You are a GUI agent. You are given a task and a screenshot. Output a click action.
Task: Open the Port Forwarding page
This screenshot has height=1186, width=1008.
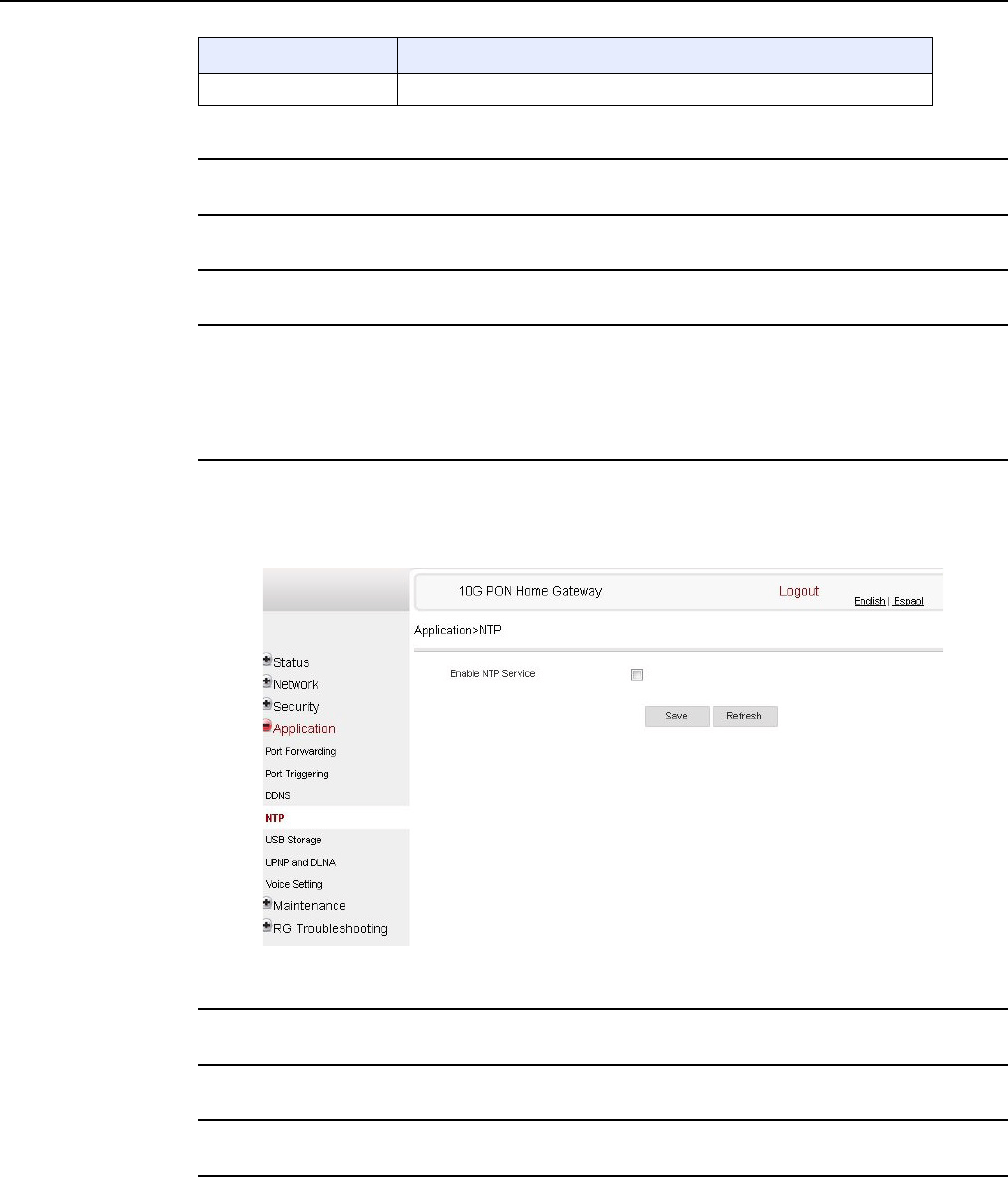pyautogui.click(x=301, y=751)
